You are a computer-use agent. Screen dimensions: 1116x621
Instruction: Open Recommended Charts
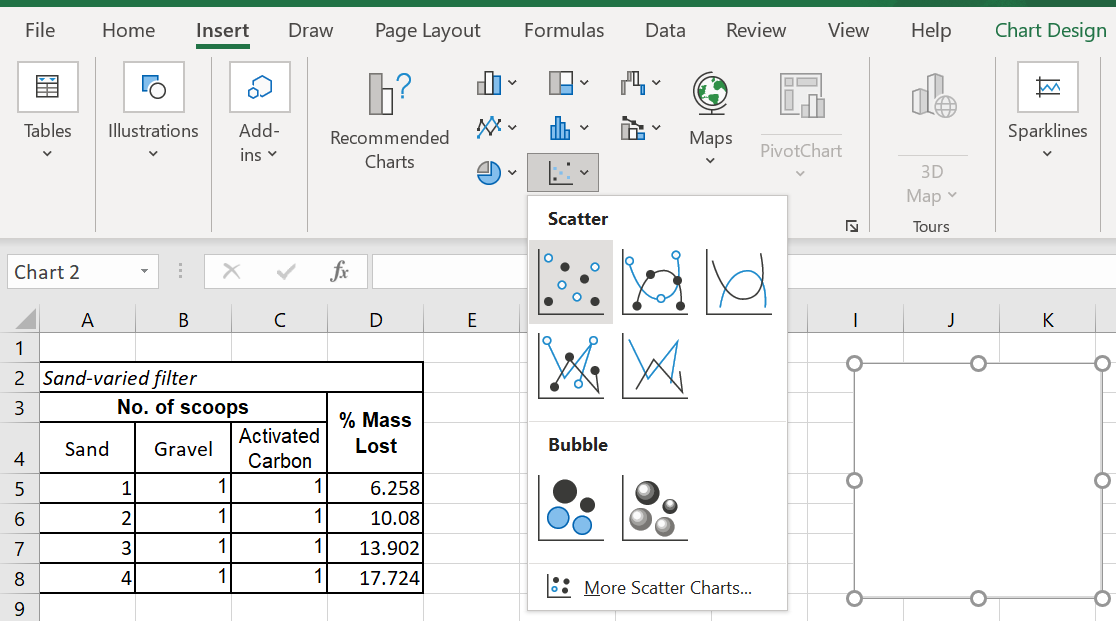389,121
